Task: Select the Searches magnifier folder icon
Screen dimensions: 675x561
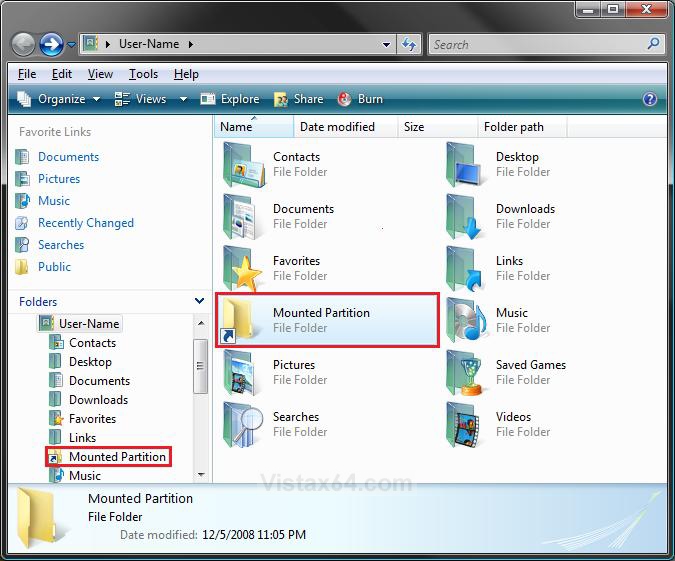Action: tap(243, 425)
